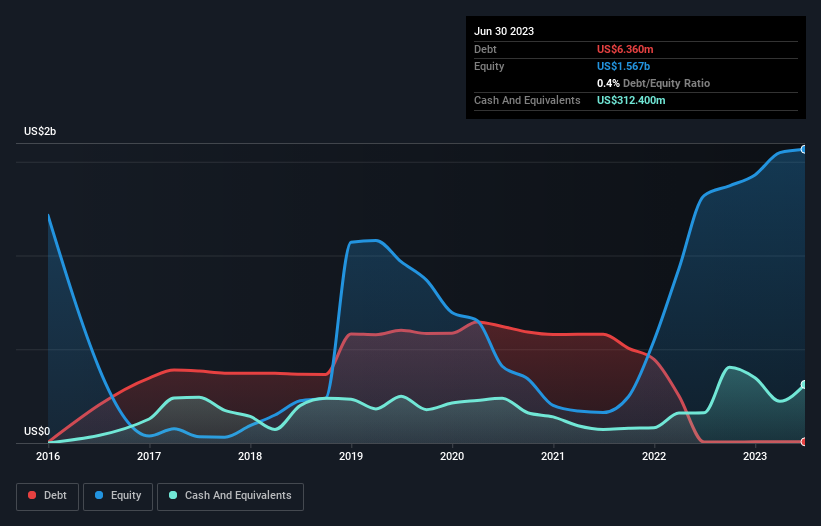Viewport: 821px width, 526px height.
Task: Click the blue Equity legend dot
Action: point(99,495)
